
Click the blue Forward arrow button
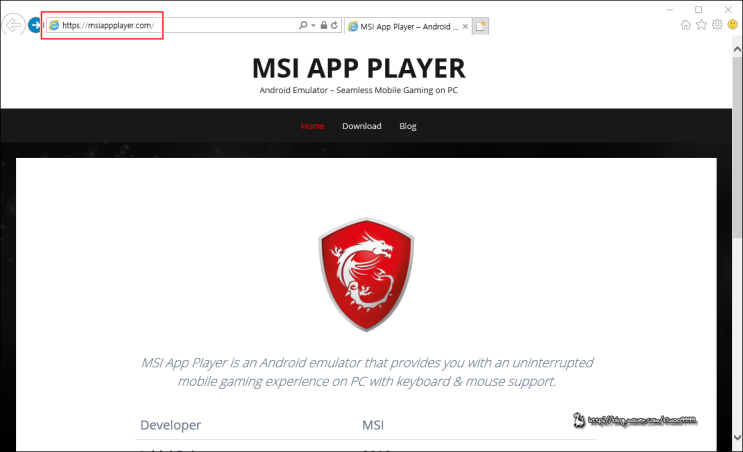pos(35,25)
